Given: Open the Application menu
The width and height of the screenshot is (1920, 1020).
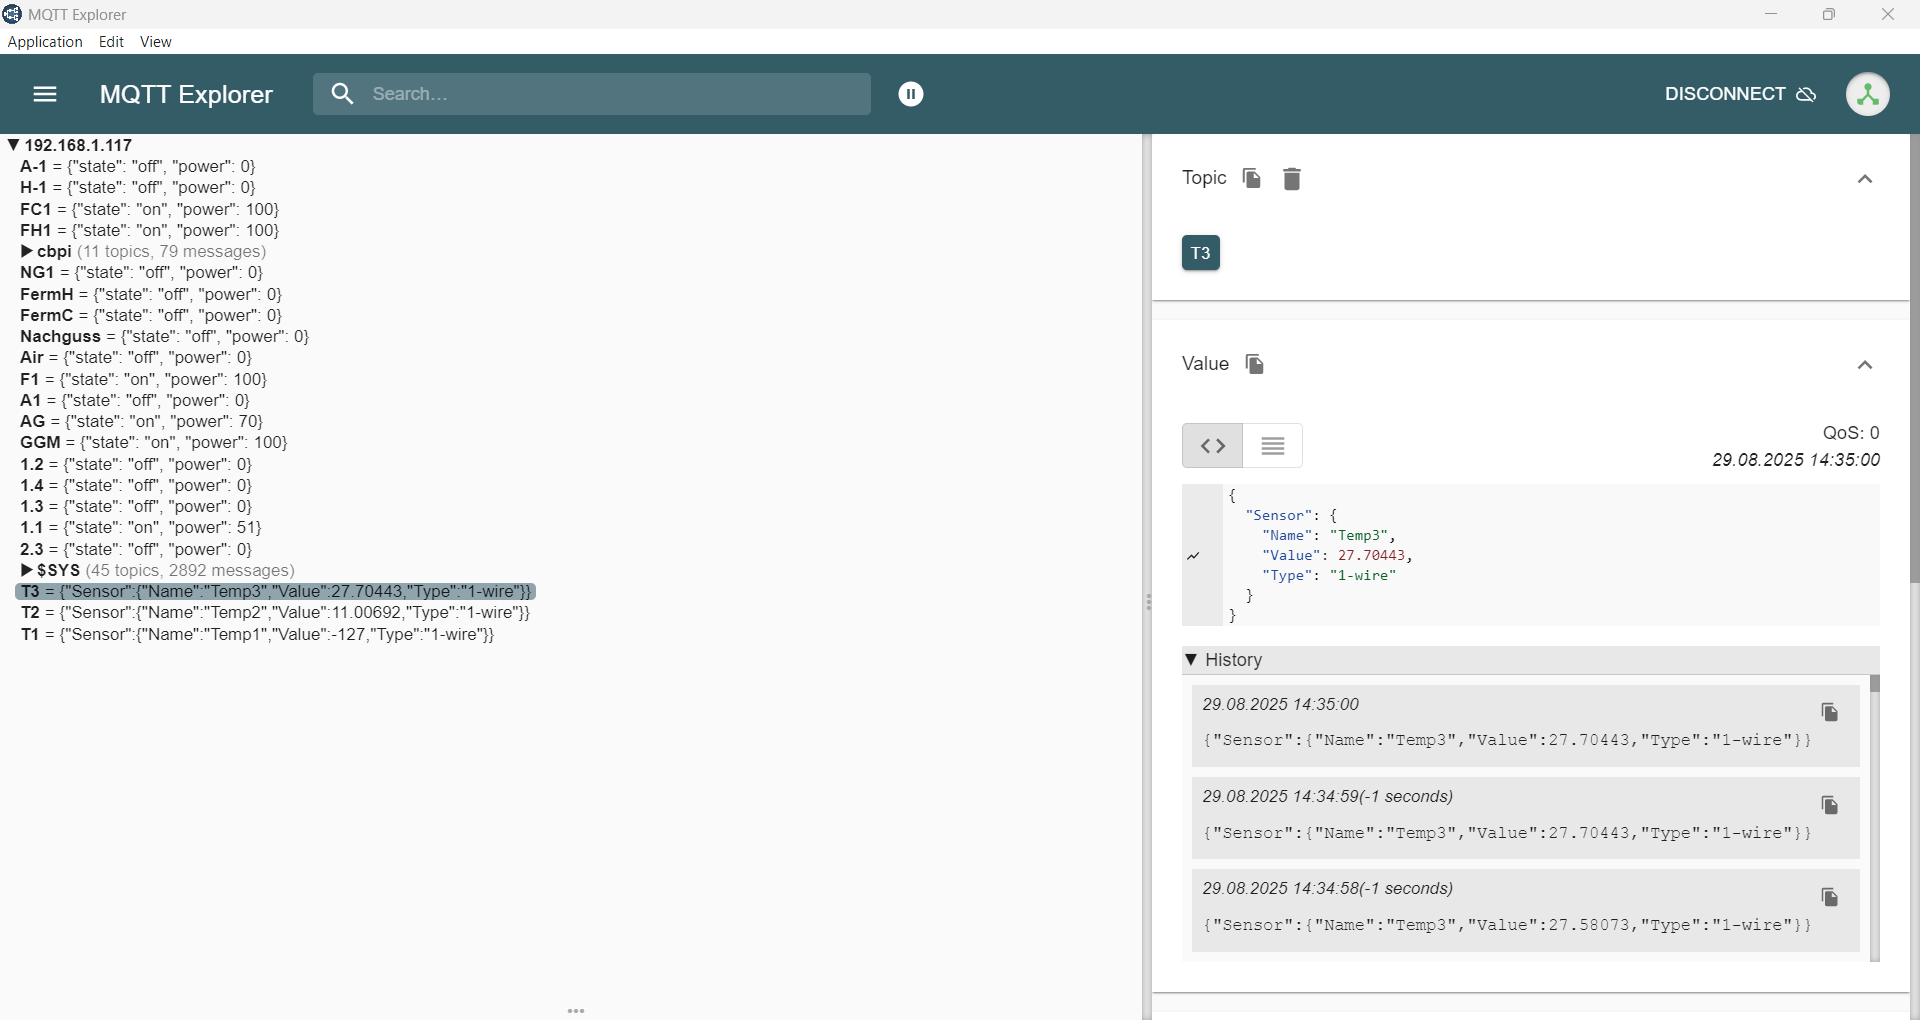Looking at the screenshot, I should coord(45,42).
